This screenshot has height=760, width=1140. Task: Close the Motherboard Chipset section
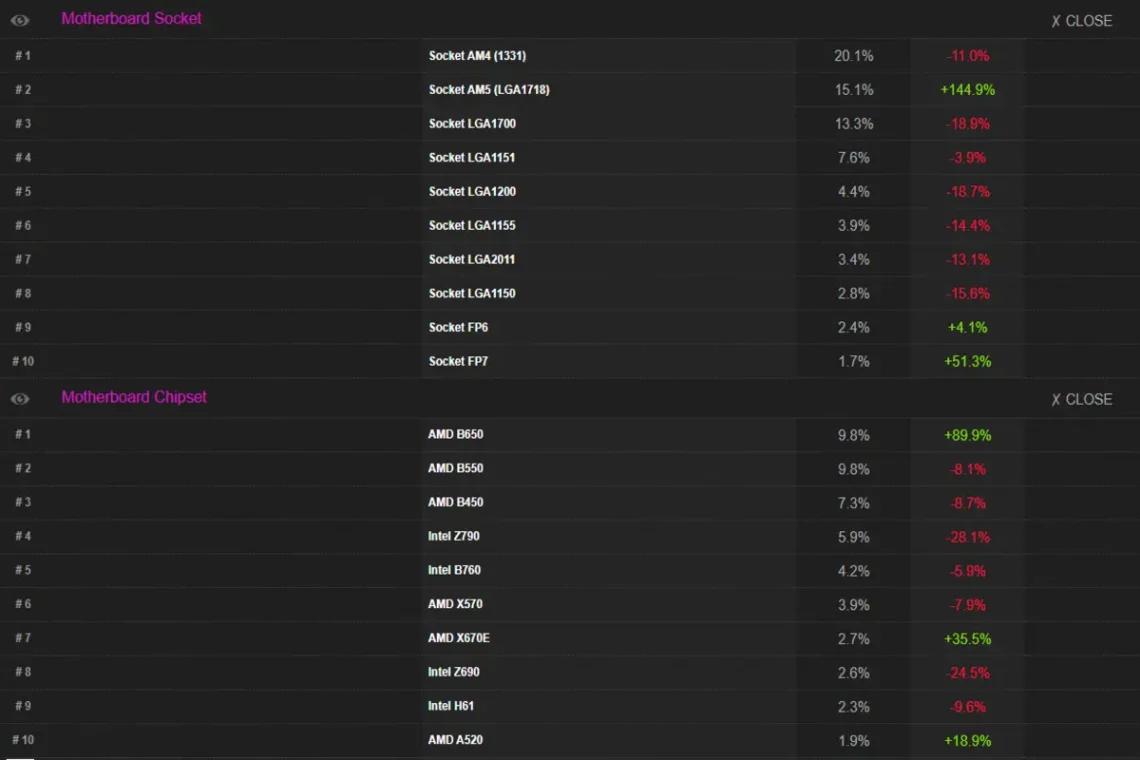[1081, 399]
